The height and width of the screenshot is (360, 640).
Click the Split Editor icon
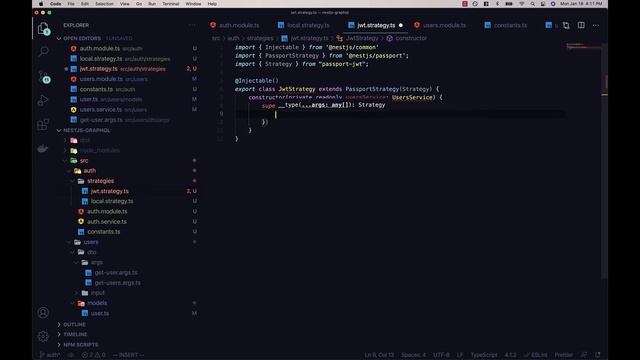(581, 25)
